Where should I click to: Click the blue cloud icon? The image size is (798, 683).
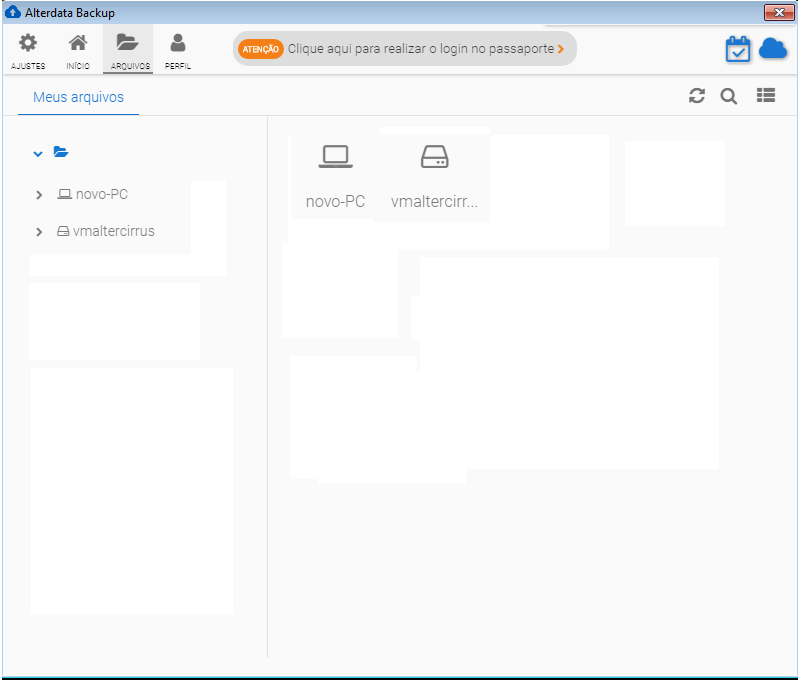click(x=773, y=49)
